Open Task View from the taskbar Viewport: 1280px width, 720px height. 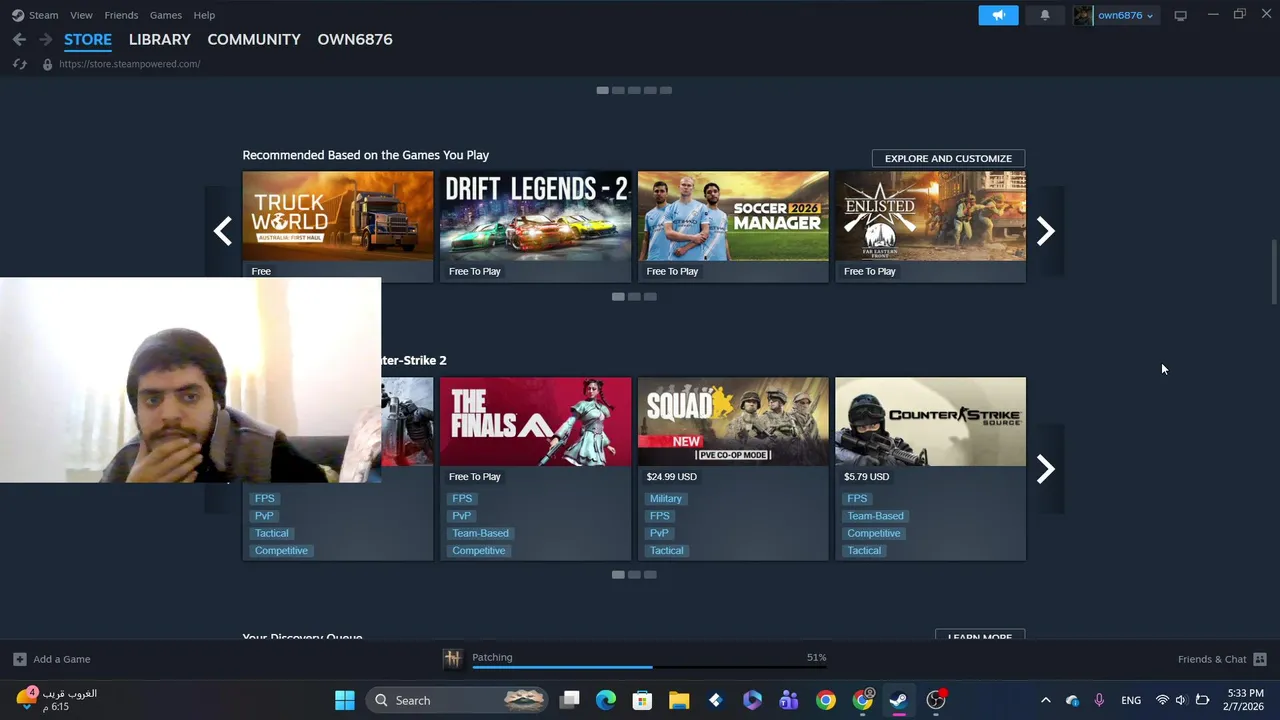pos(569,700)
